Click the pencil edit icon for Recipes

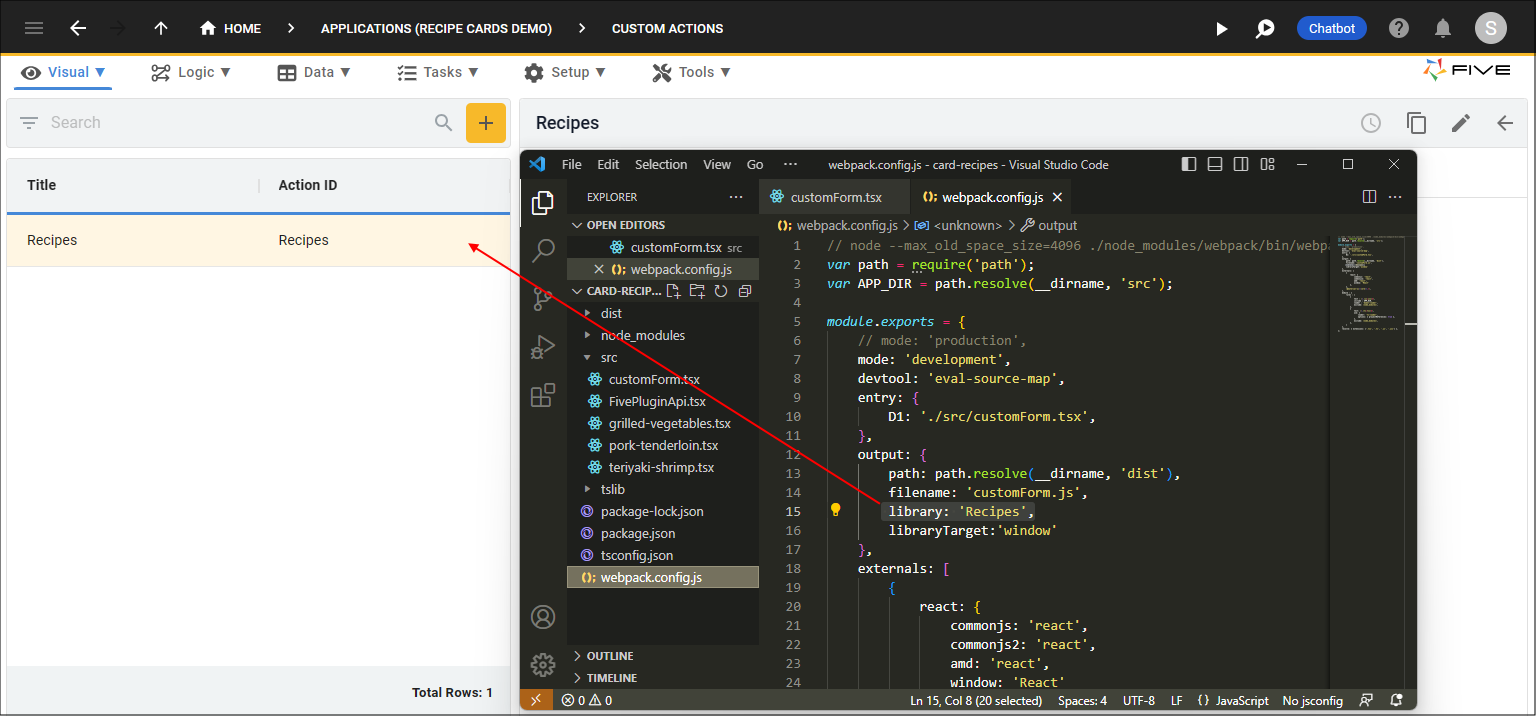tap(1461, 123)
